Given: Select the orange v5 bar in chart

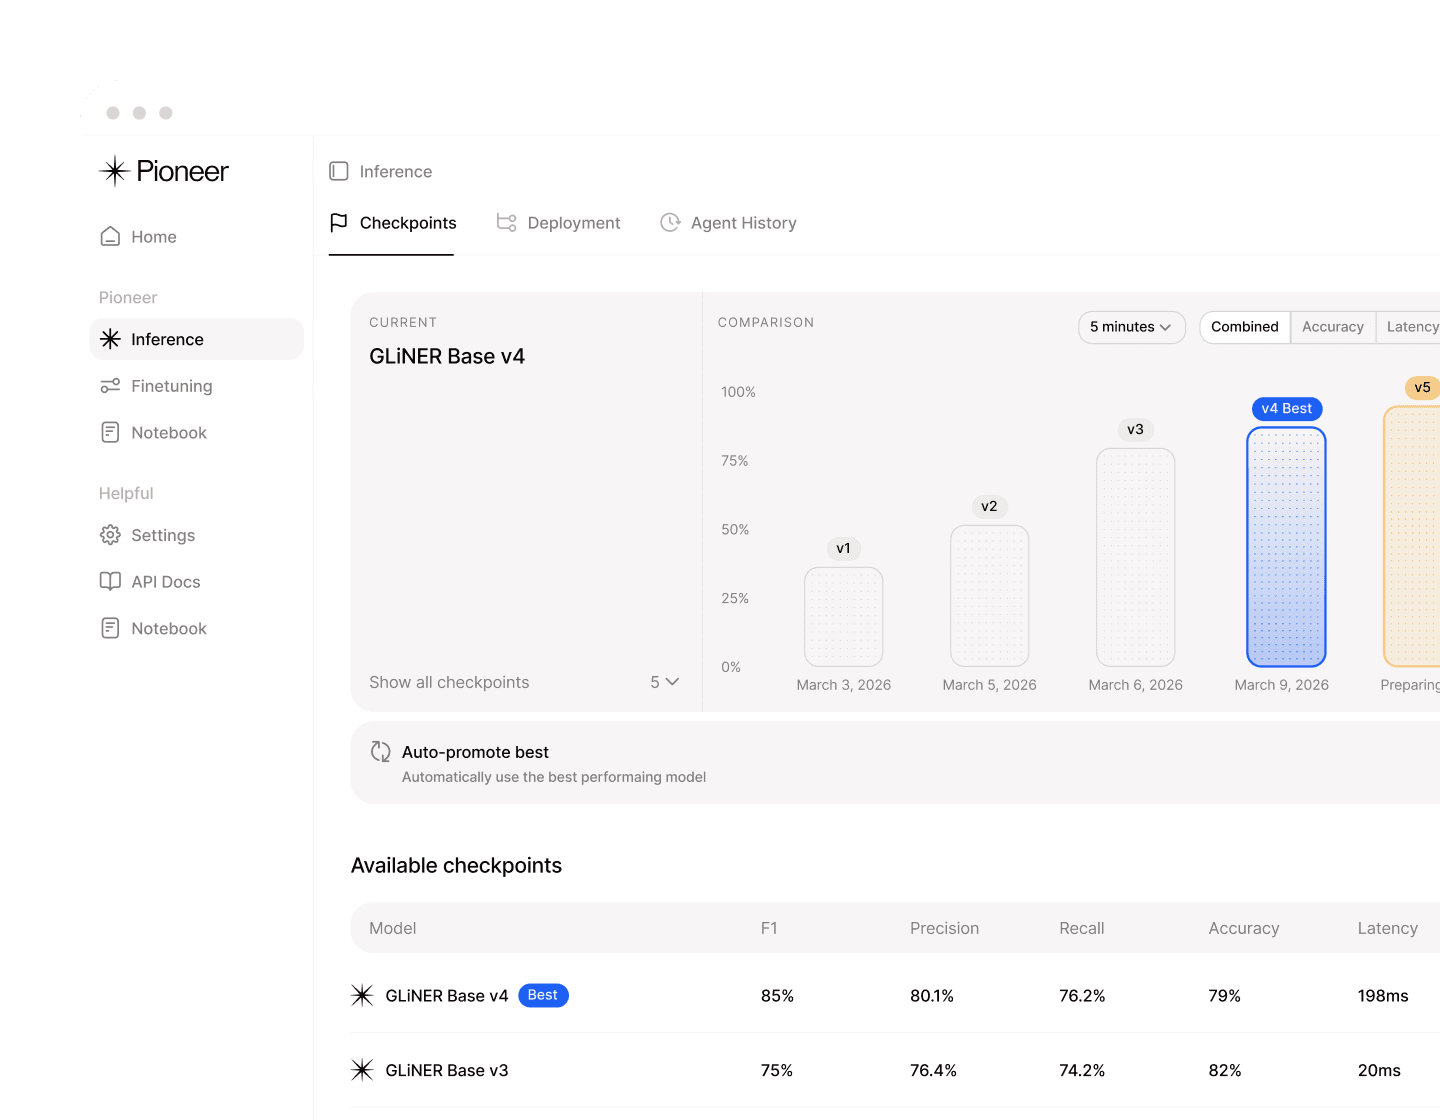Looking at the screenshot, I should click(1412, 536).
